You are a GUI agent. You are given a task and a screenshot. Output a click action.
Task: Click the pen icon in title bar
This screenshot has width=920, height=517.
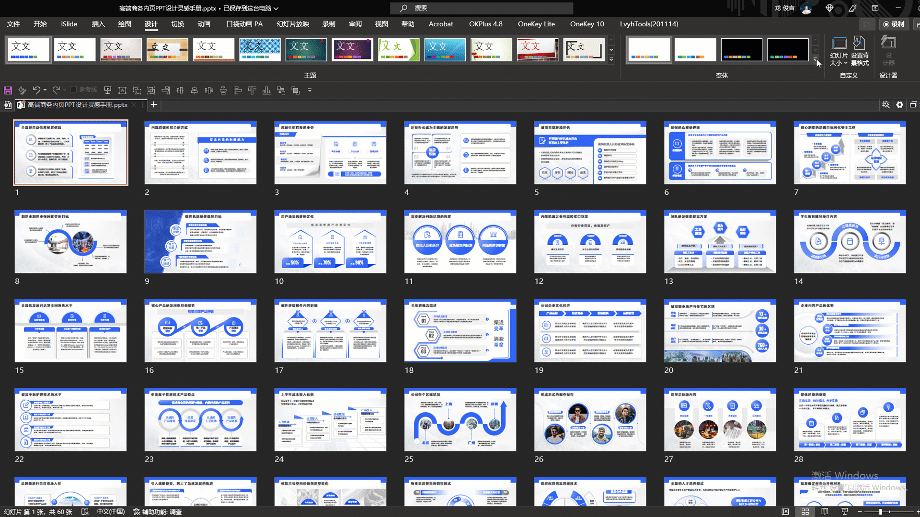point(852,8)
